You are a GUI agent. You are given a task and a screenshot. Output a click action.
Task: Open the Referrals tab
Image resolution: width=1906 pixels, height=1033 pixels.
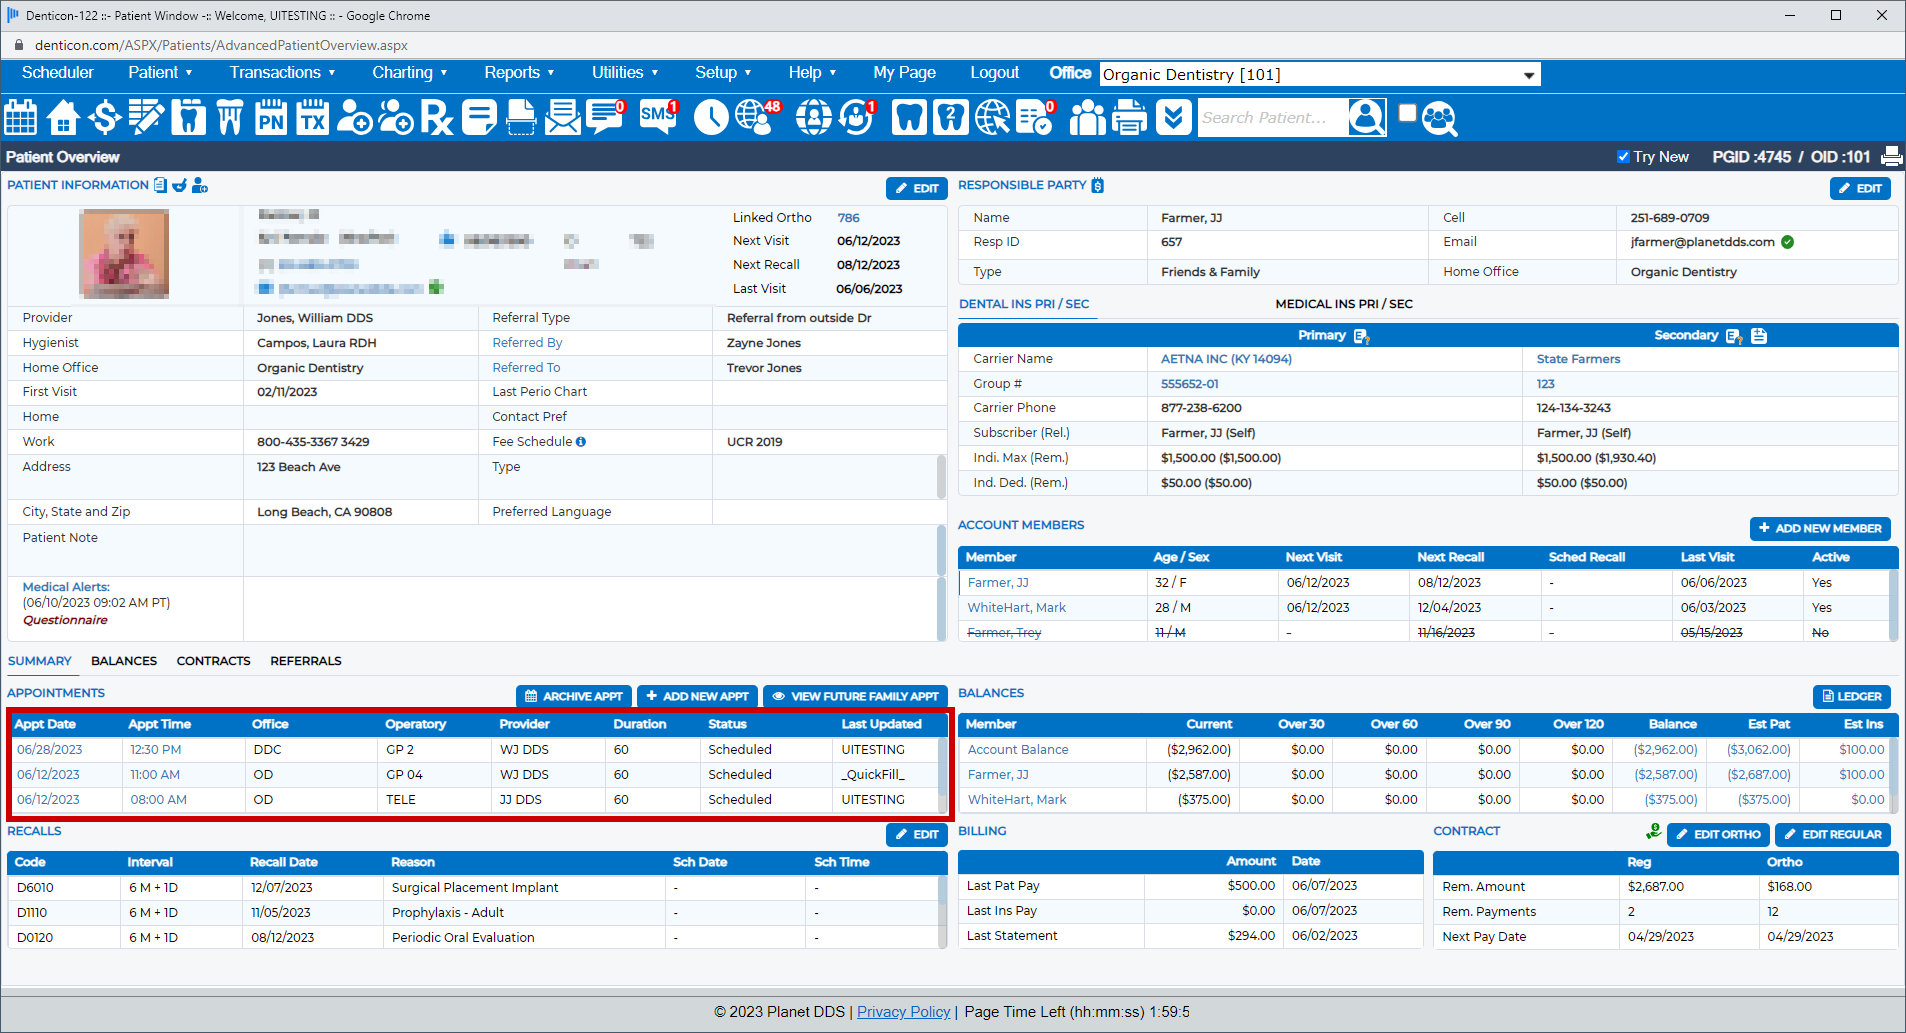pyautogui.click(x=306, y=661)
